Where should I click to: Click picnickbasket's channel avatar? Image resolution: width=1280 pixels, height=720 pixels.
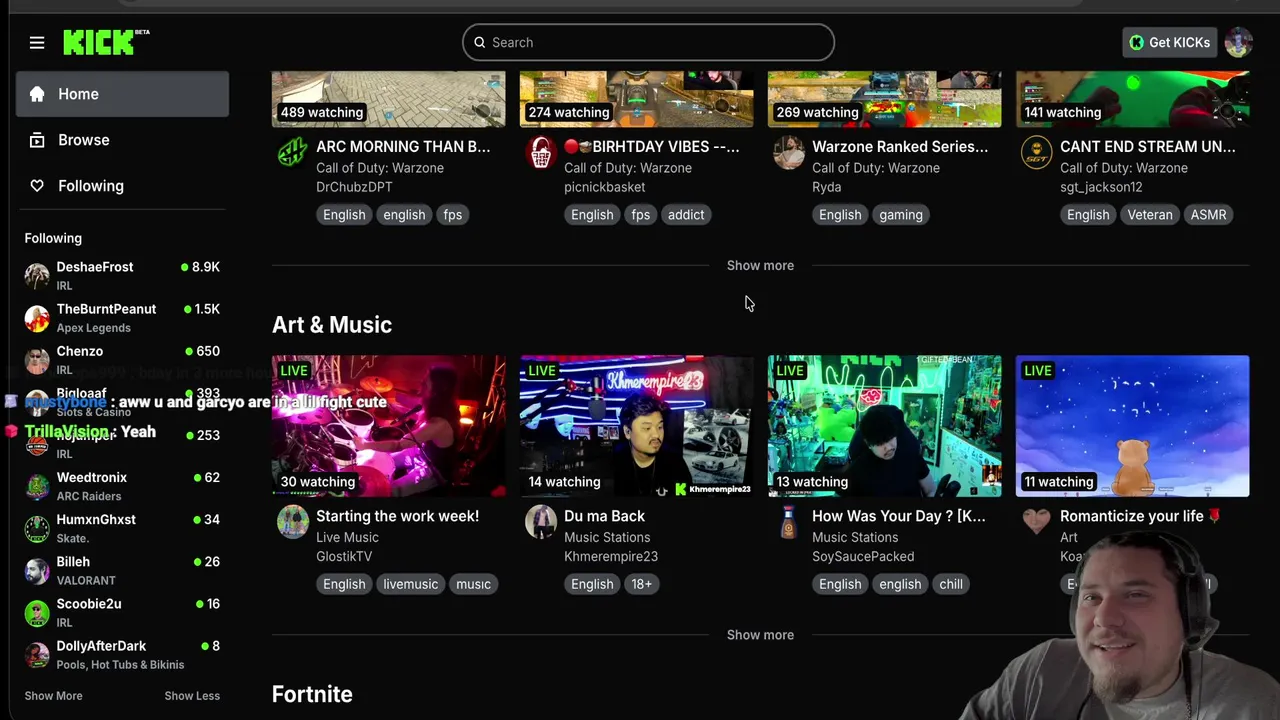pyautogui.click(x=541, y=152)
